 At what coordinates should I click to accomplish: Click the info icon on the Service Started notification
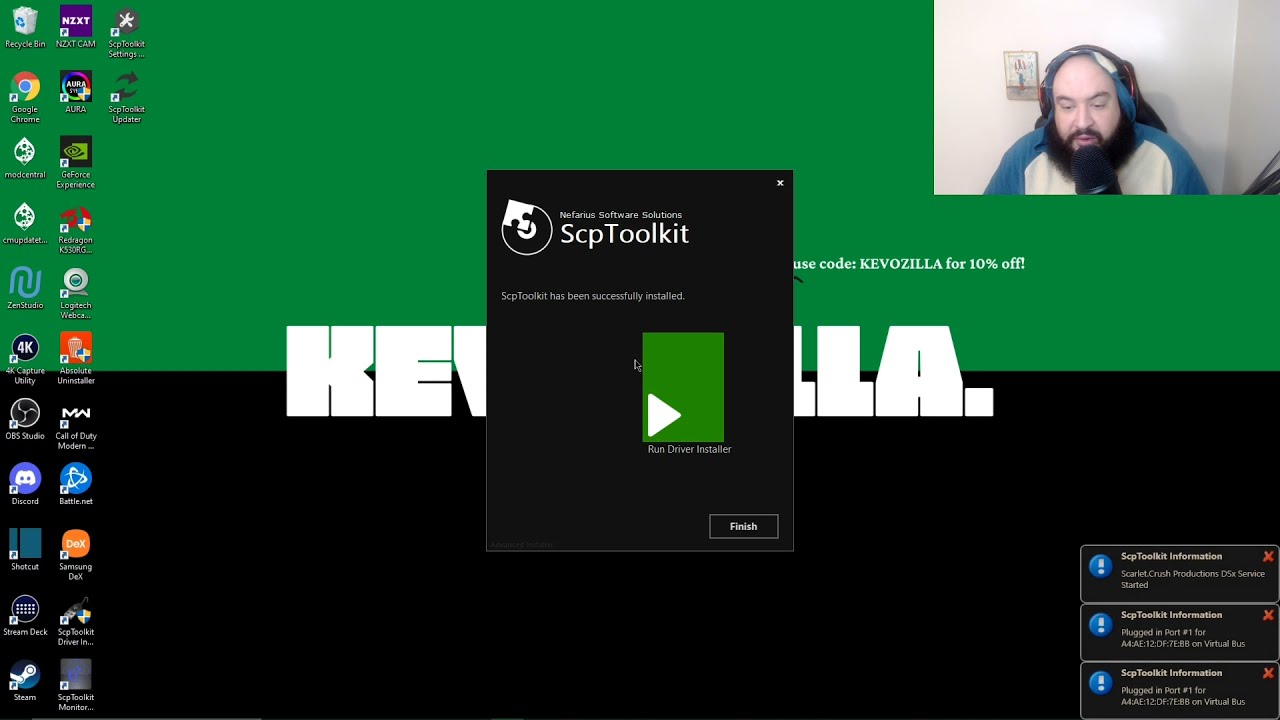click(1100, 567)
